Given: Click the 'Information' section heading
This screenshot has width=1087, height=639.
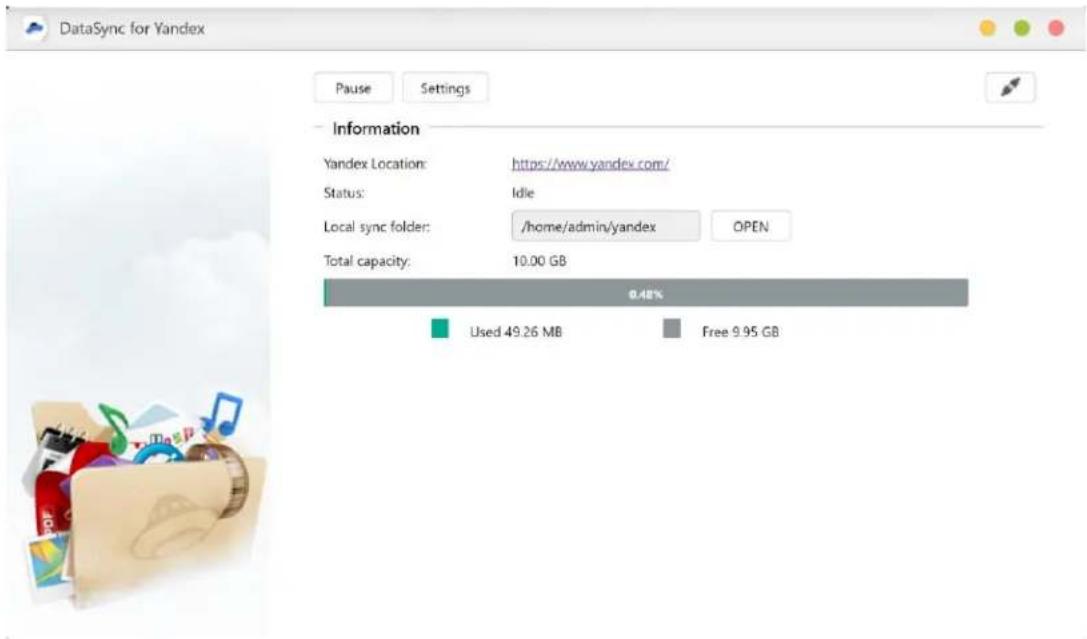Looking at the screenshot, I should click(376, 128).
